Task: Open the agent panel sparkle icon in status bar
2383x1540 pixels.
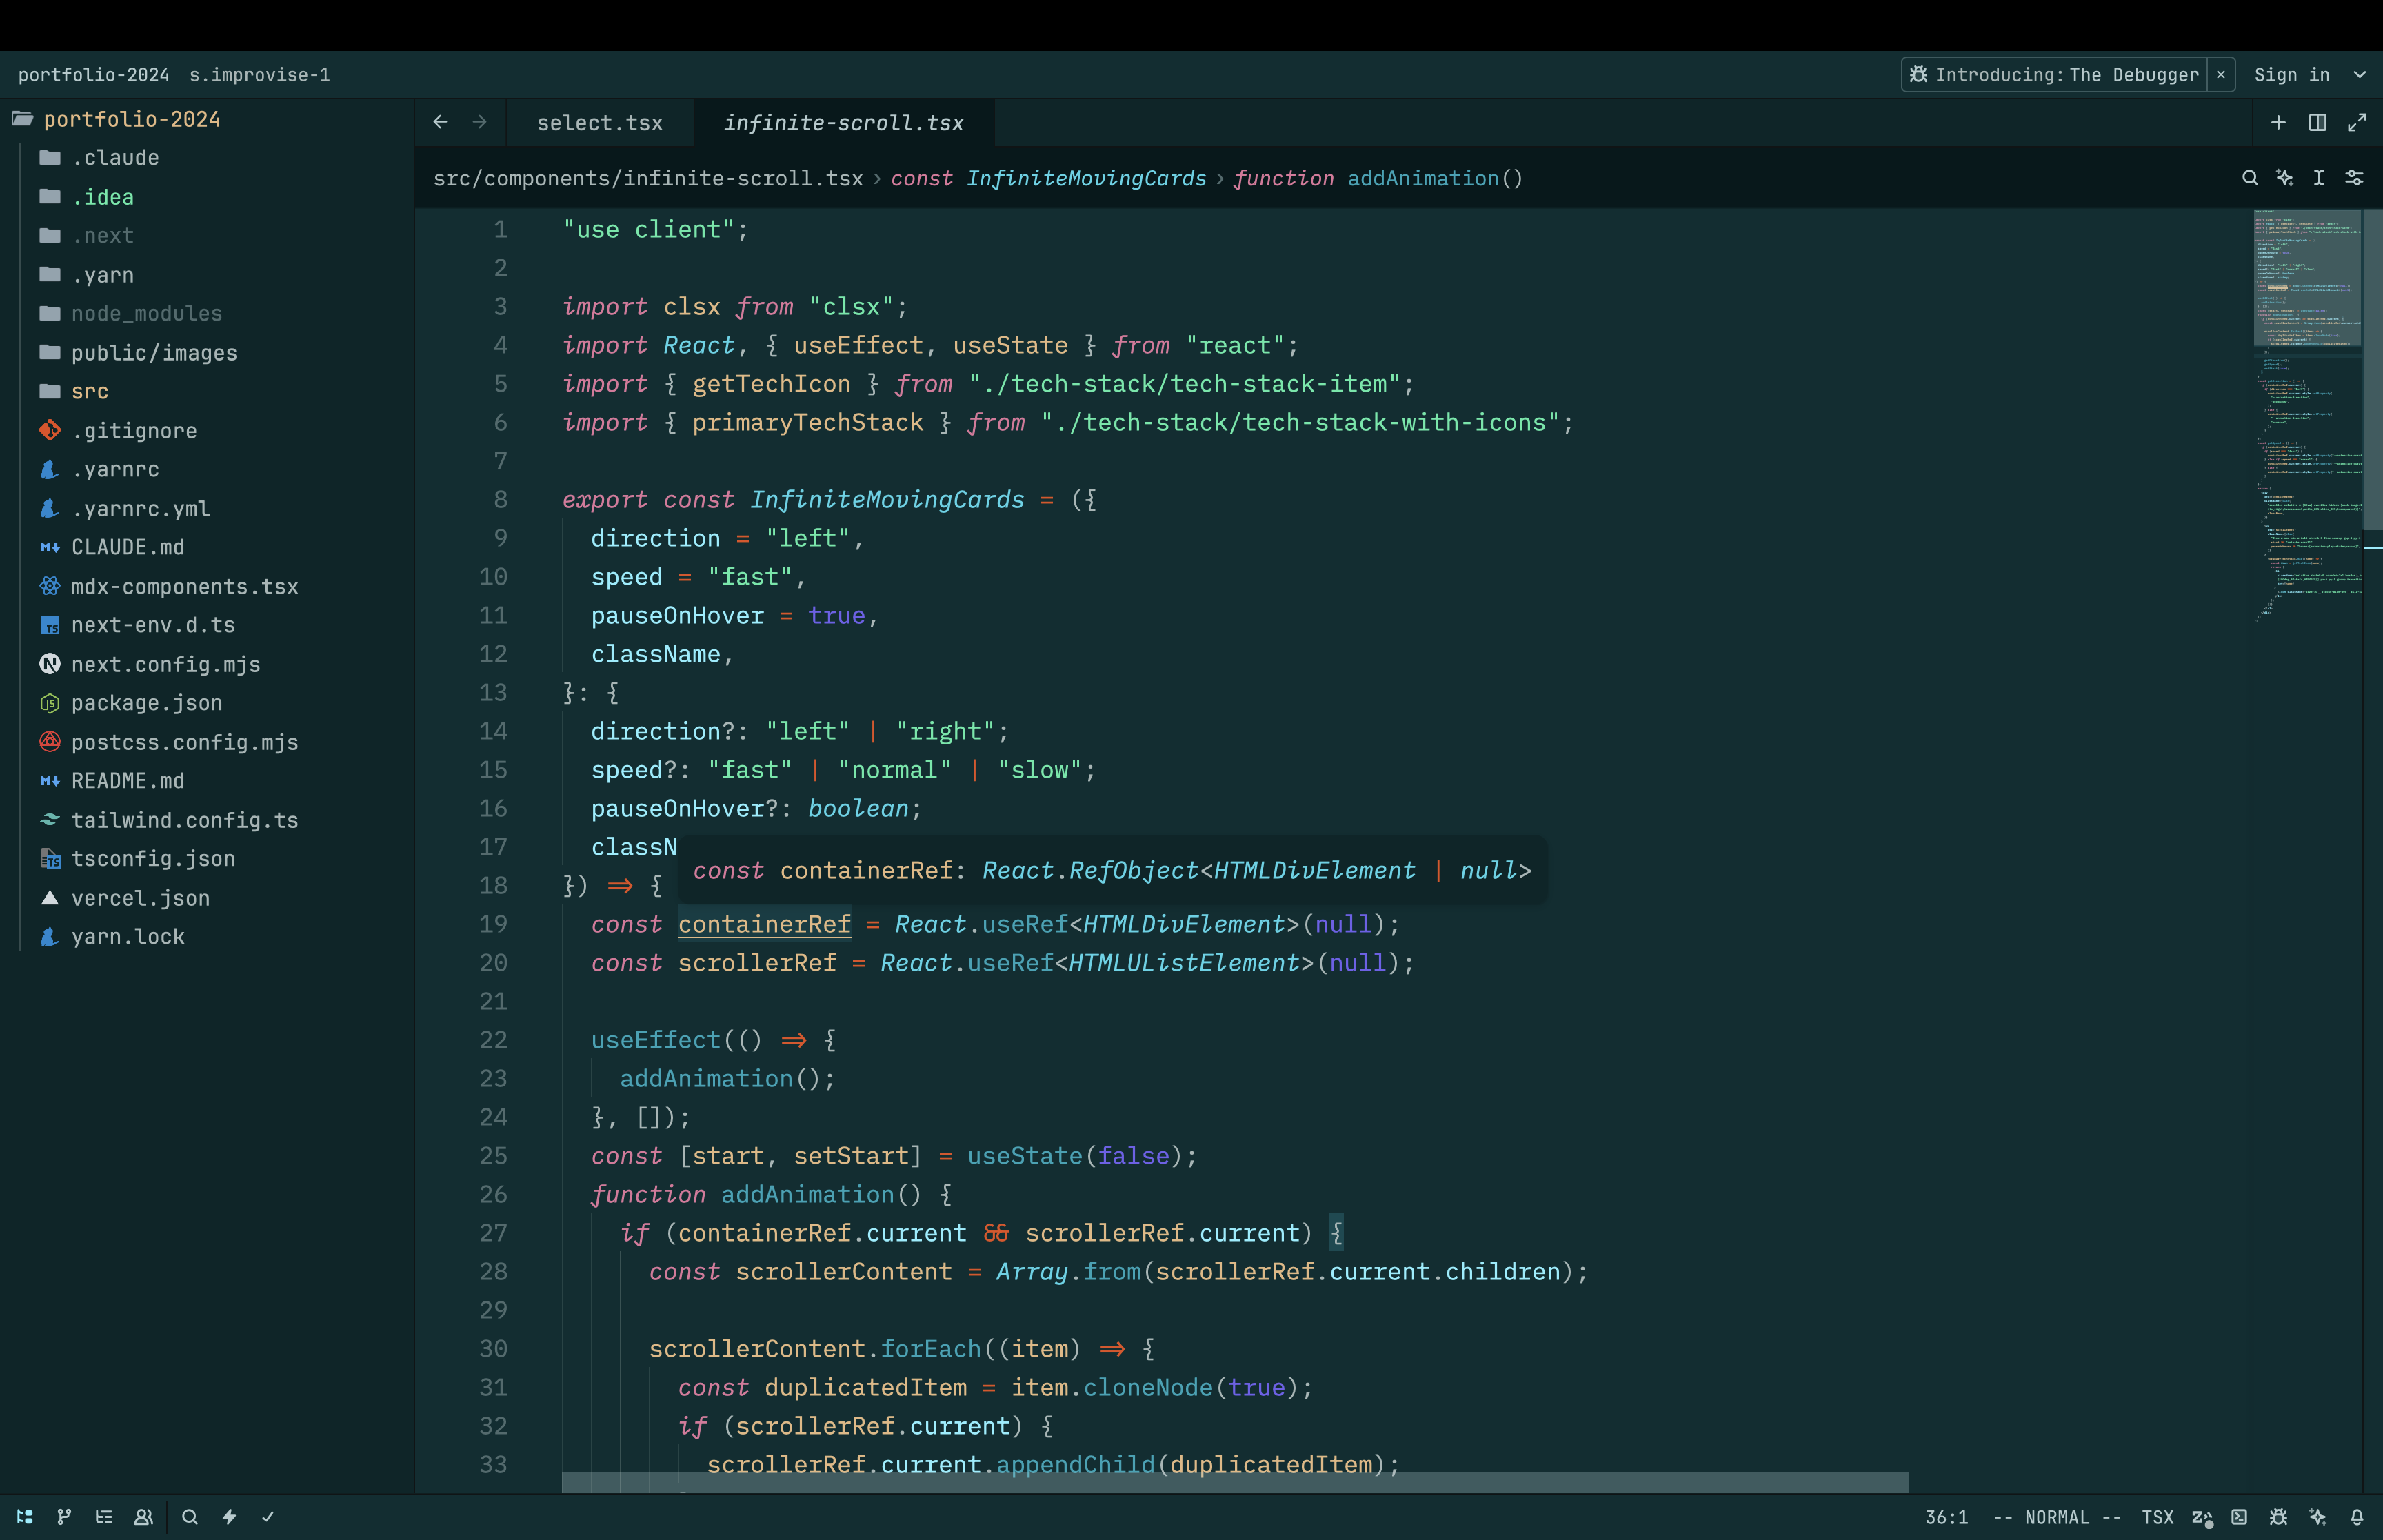Action: [2318, 1517]
